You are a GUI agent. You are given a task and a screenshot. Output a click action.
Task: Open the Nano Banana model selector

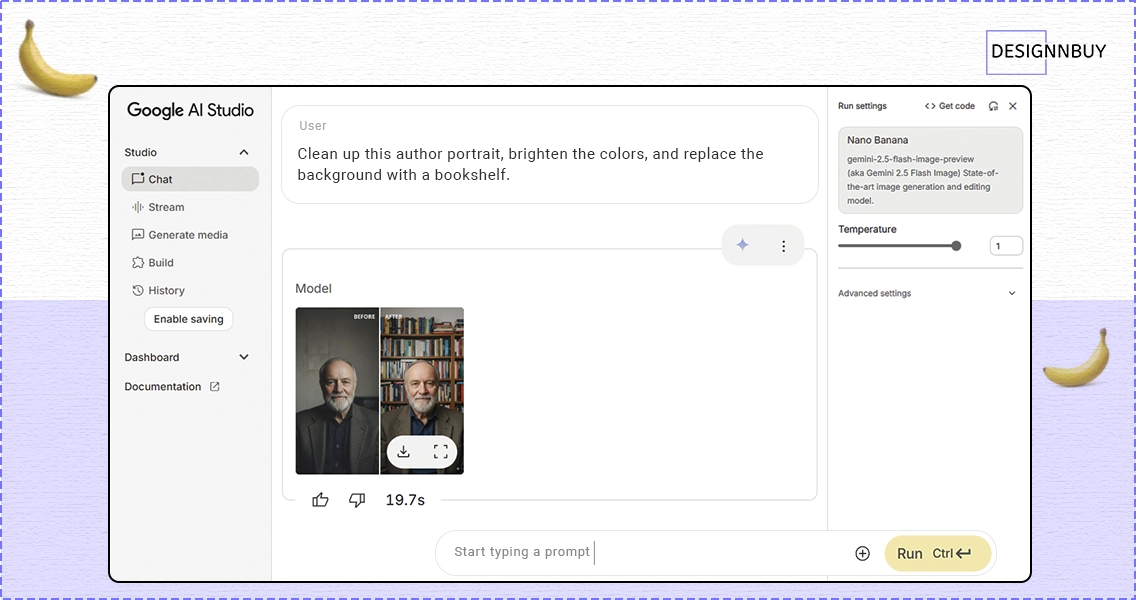pos(930,170)
